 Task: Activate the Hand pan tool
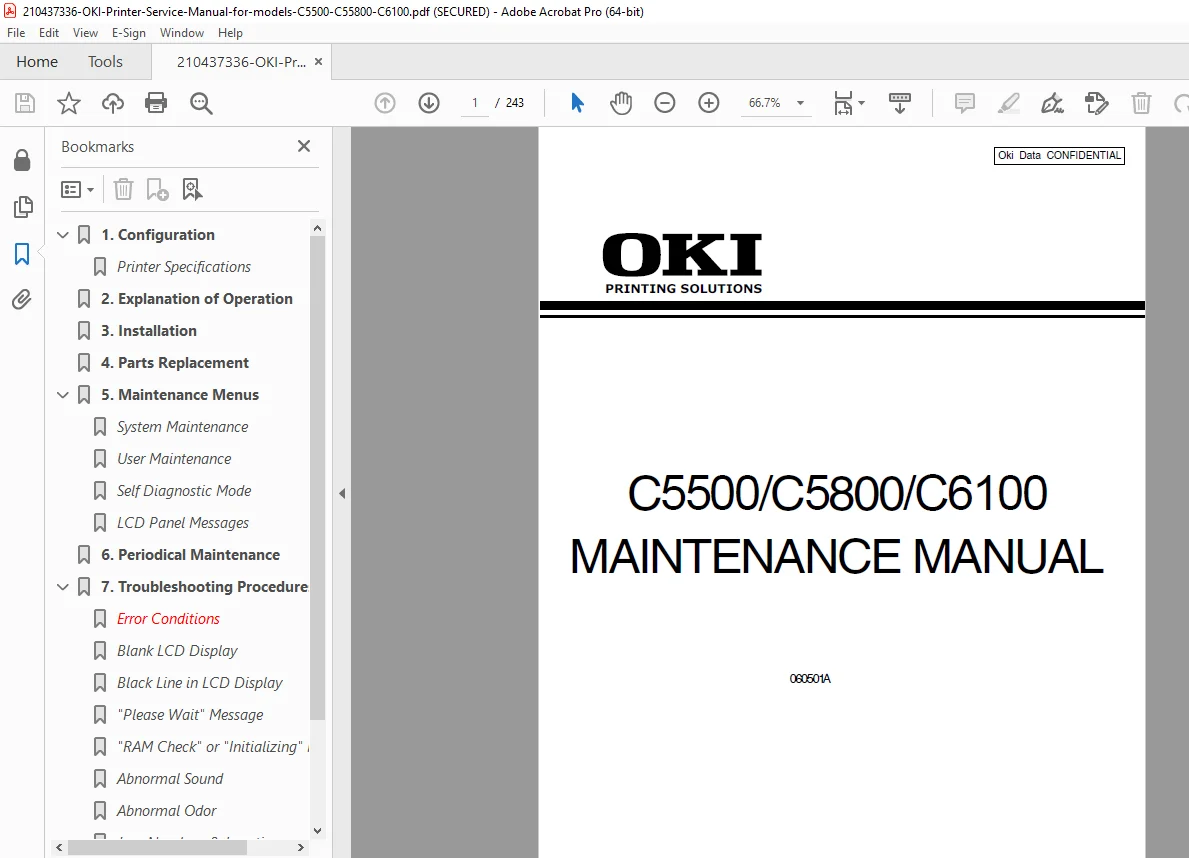[621, 102]
